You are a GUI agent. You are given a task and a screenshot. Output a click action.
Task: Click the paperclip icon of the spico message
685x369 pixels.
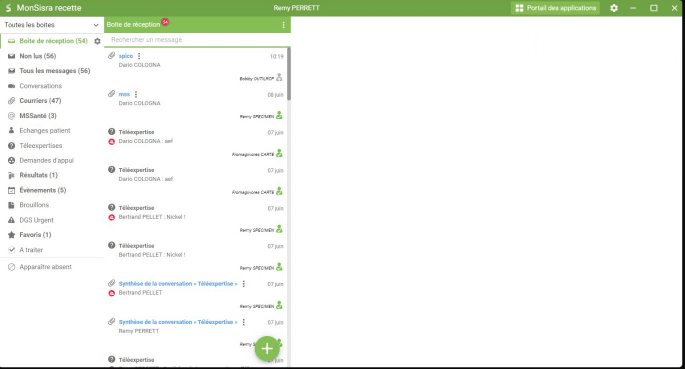click(x=111, y=55)
